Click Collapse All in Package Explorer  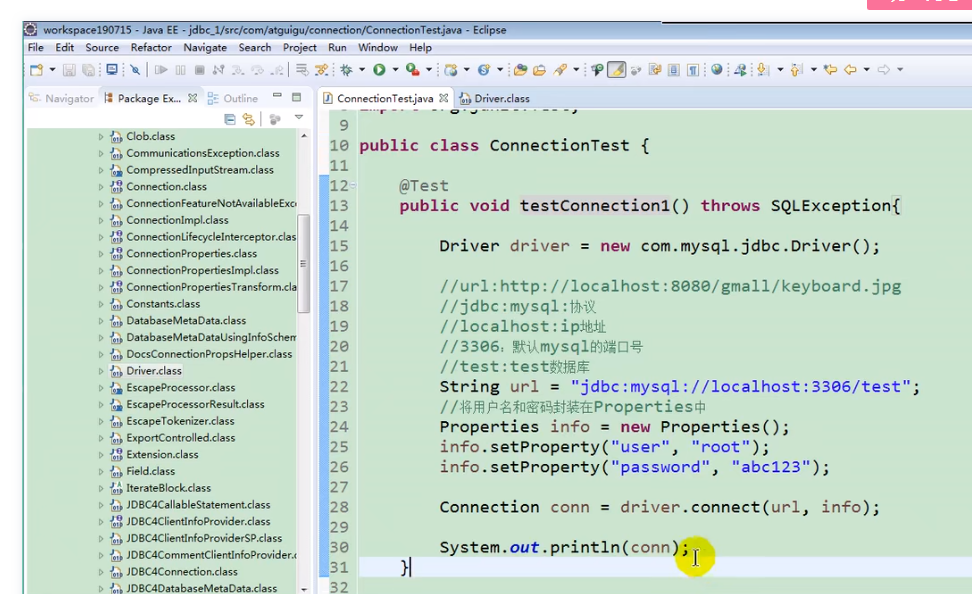pos(229,119)
